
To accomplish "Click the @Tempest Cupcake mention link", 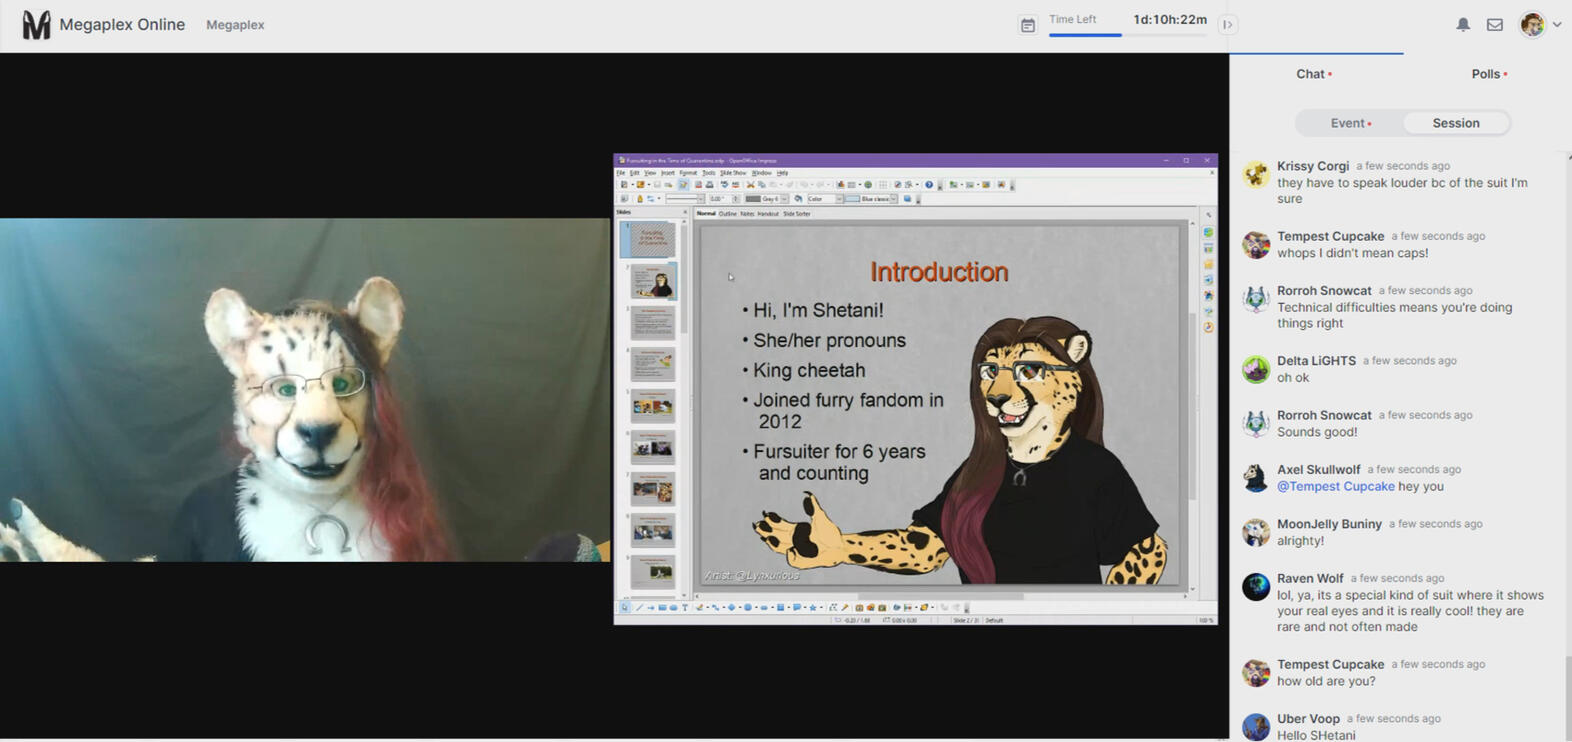I will coord(1335,486).
